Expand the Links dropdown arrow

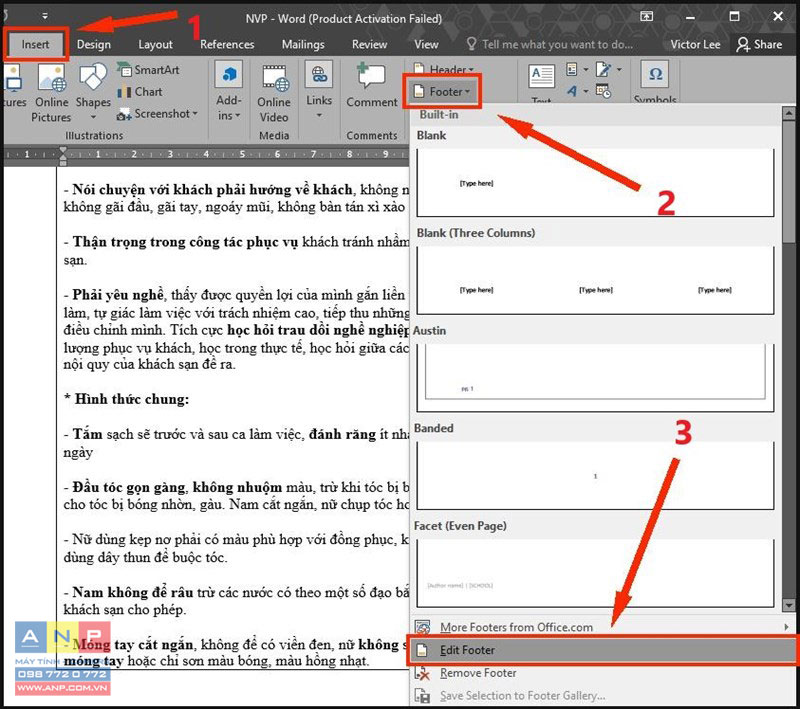point(319,115)
